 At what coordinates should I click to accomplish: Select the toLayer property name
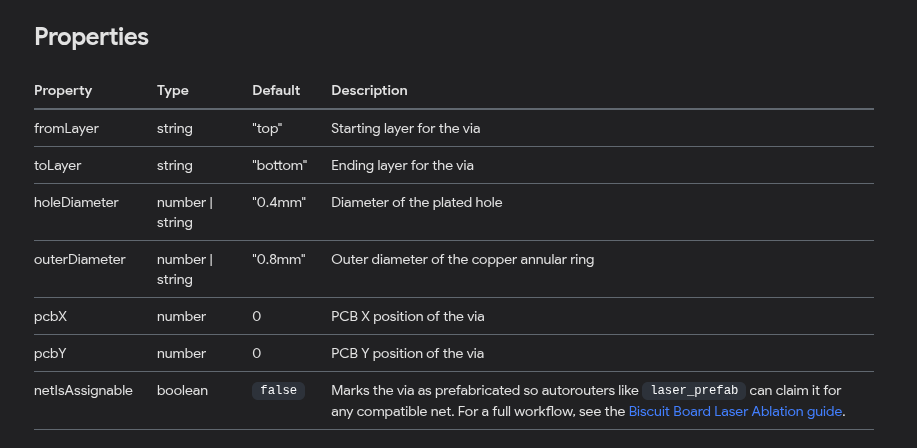coord(57,165)
